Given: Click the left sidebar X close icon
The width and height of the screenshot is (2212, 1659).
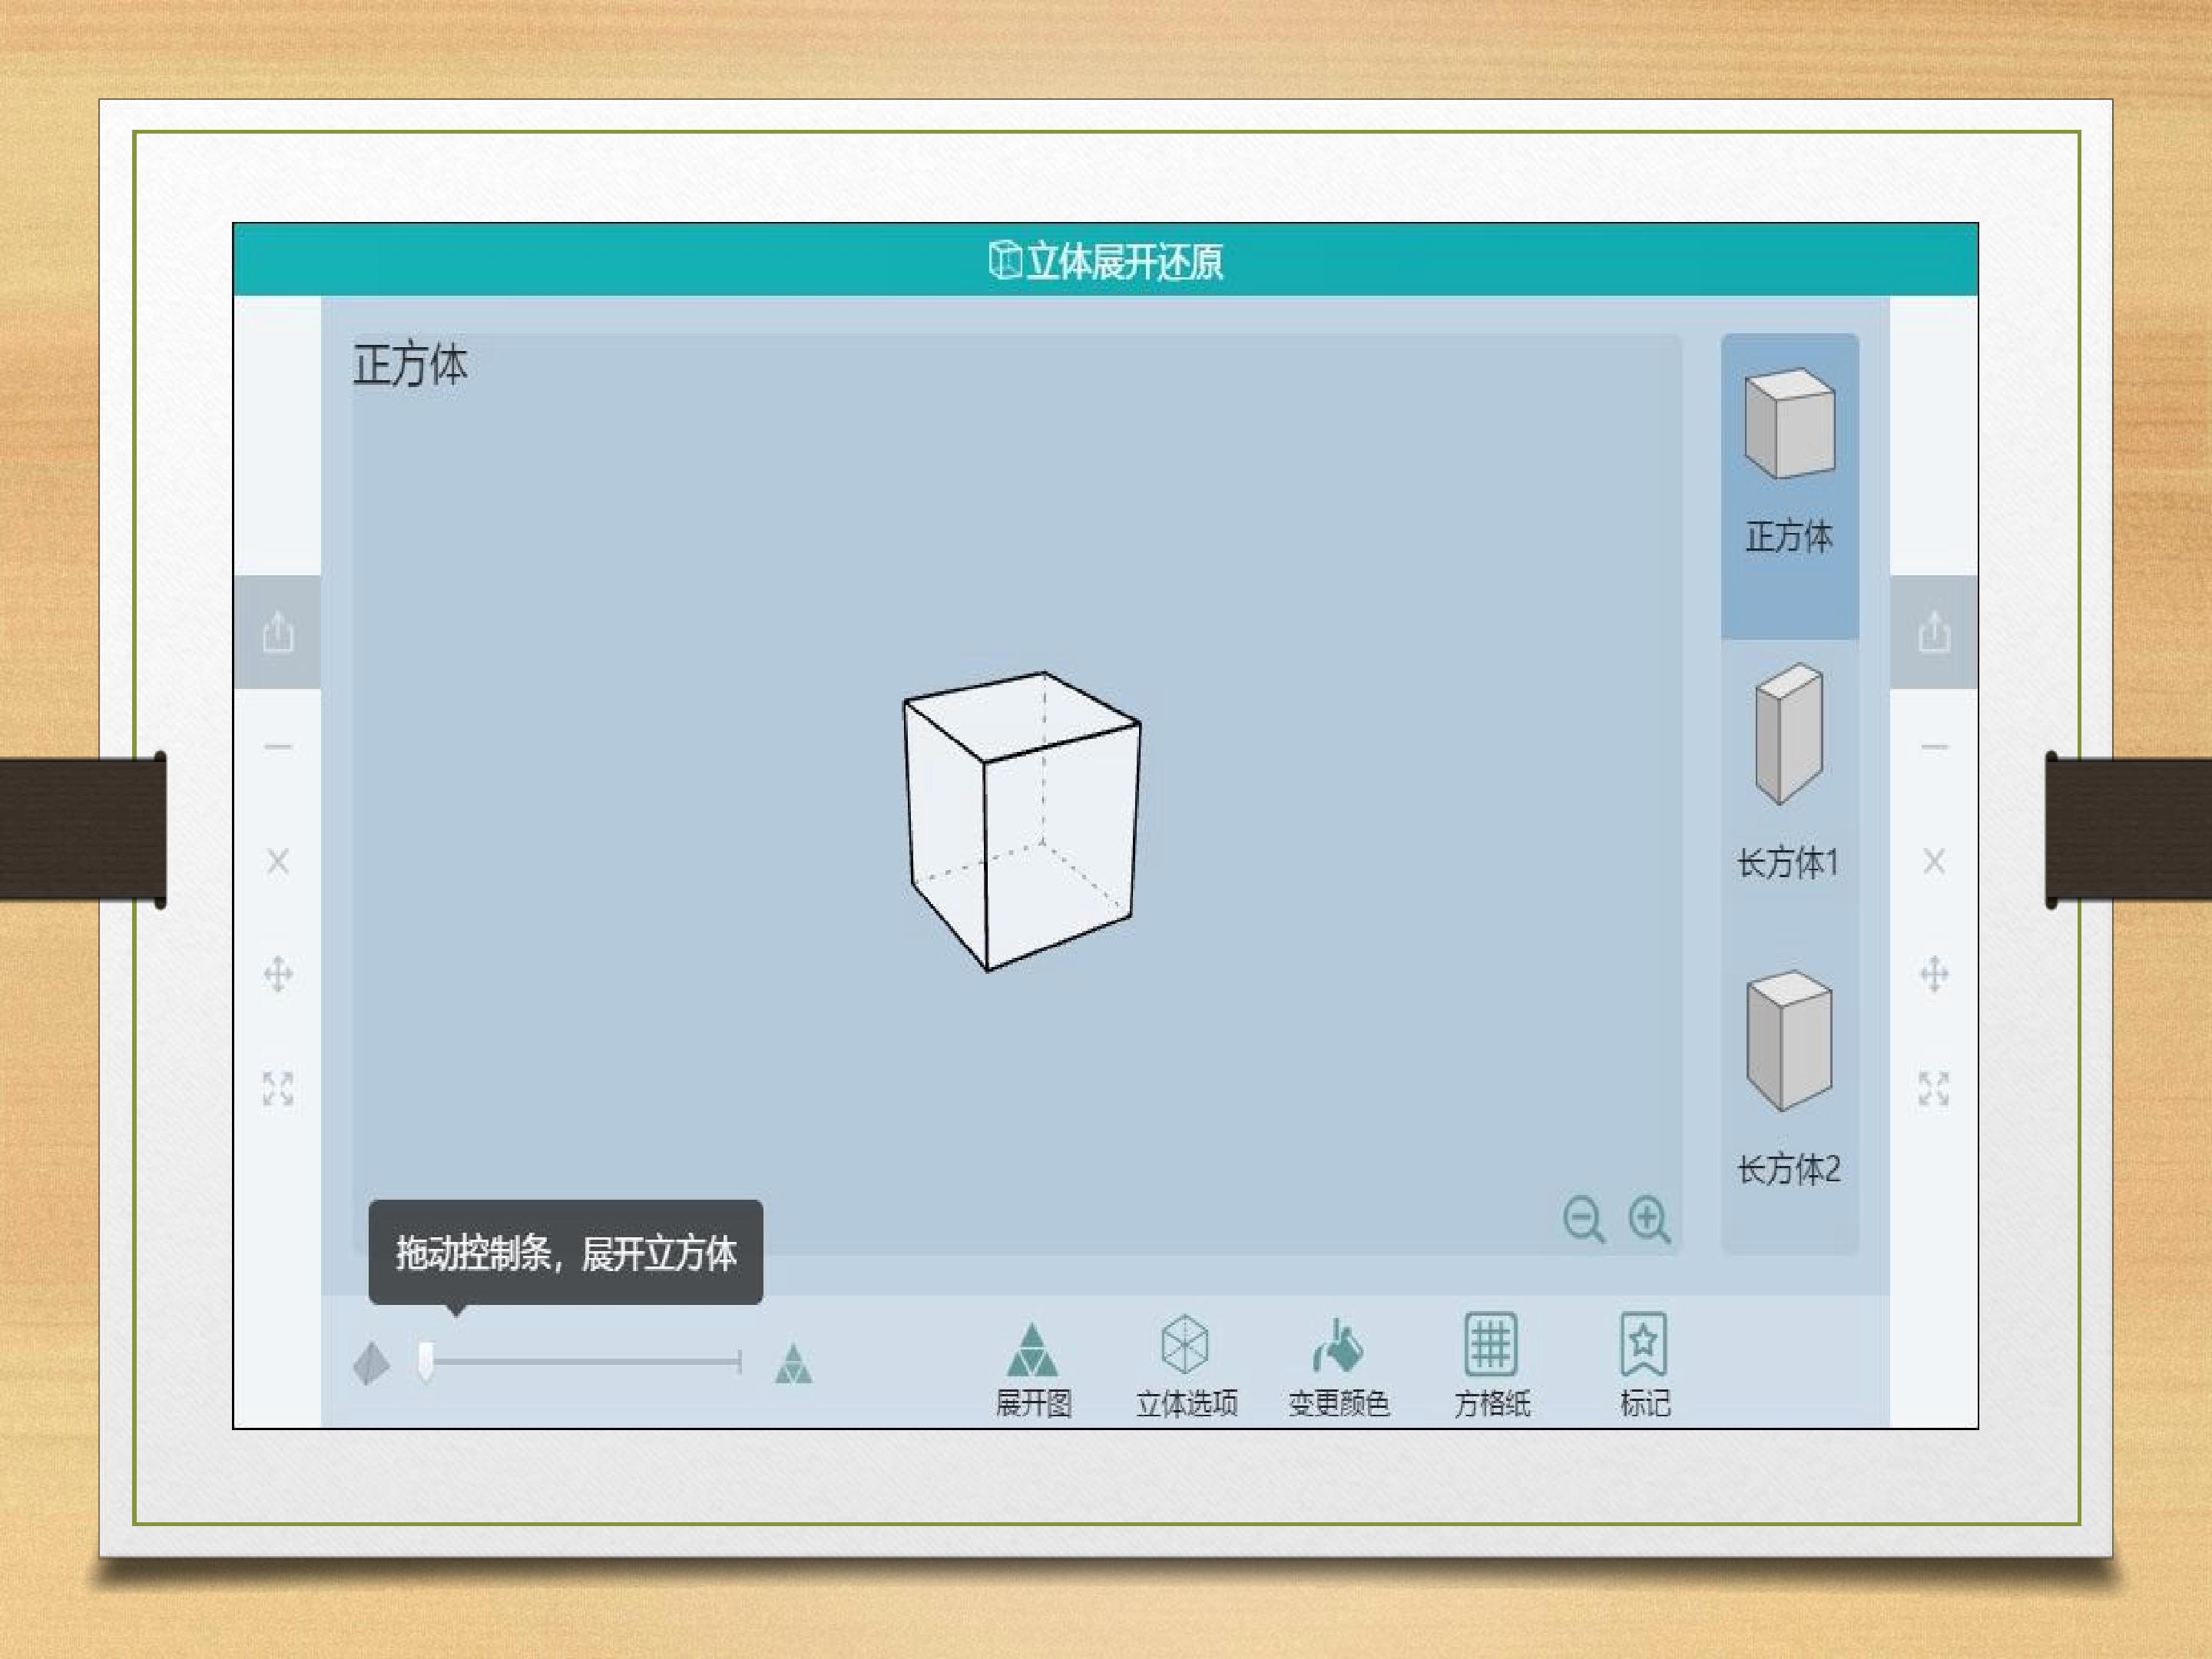Looking at the screenshot, I should pos(278,861).
